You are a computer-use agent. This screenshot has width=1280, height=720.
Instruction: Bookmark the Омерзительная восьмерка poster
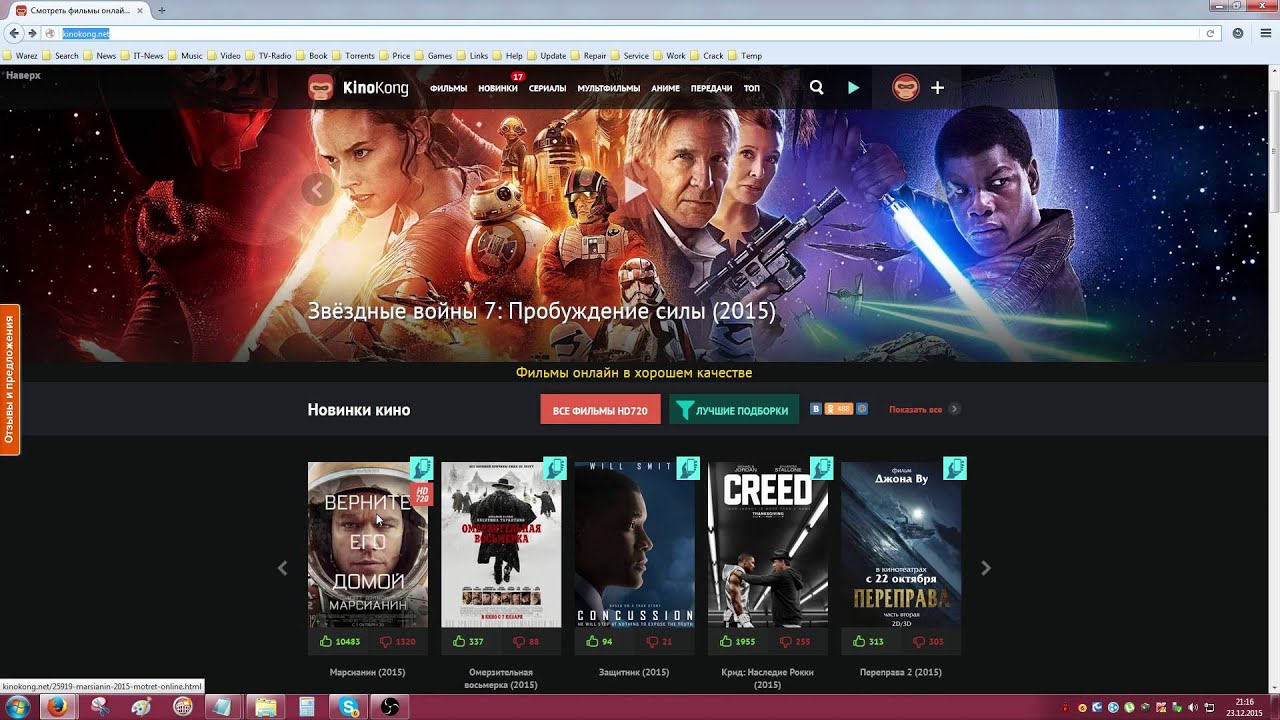[x=554, y=468]
